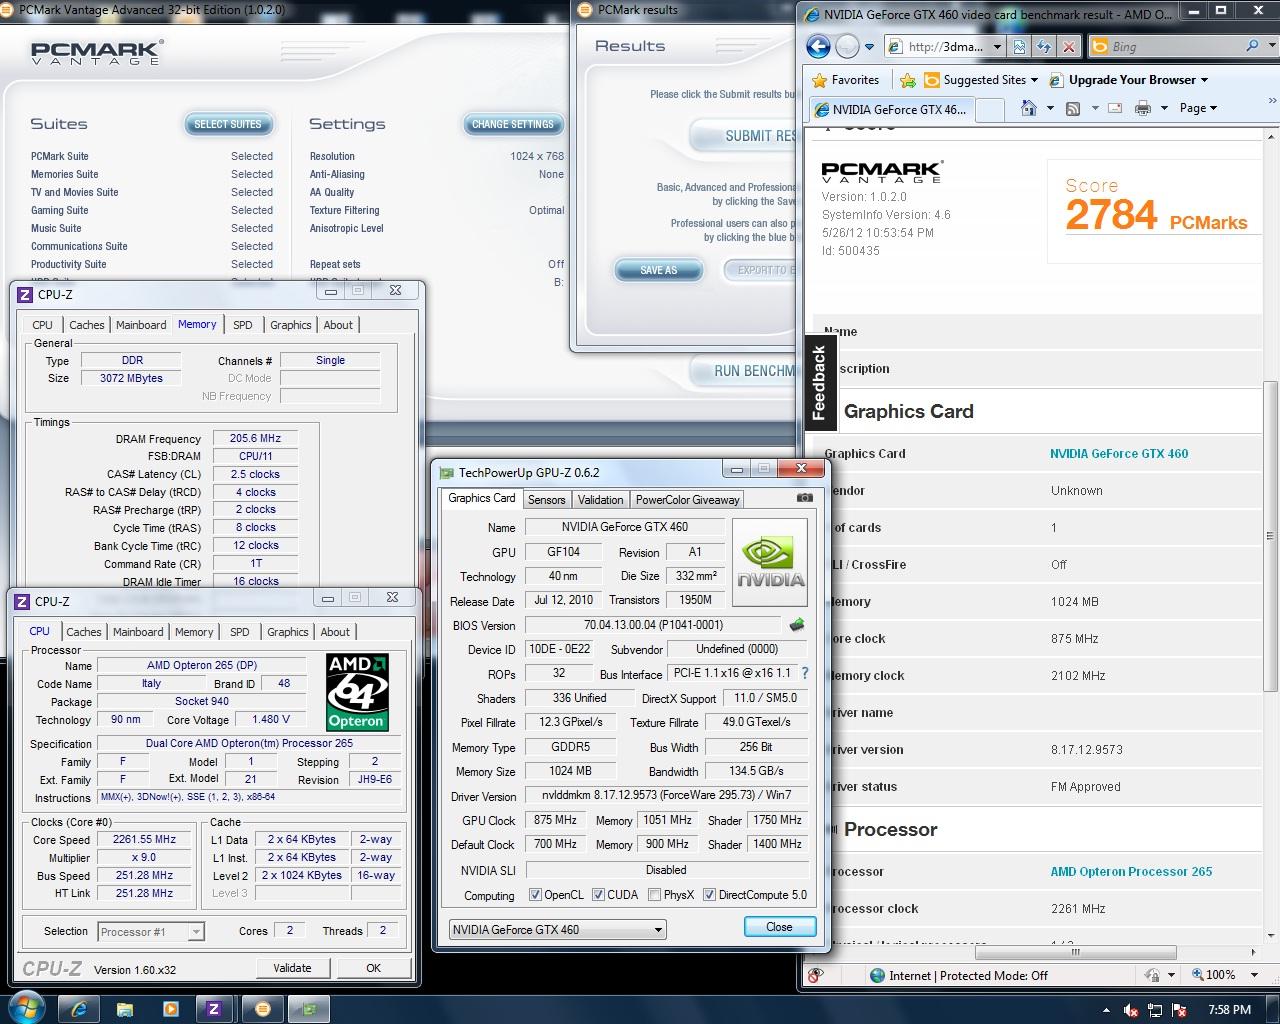Click the Bing search input field

point(1175,47)
